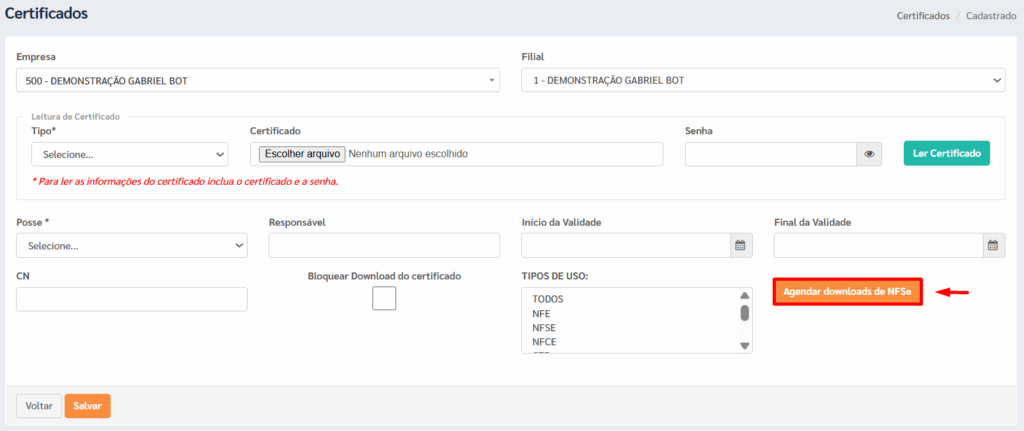Click the TIPOS DE USO list scrollbar thumb
Screen dimensions: 1024x431
tap(744, 313)
